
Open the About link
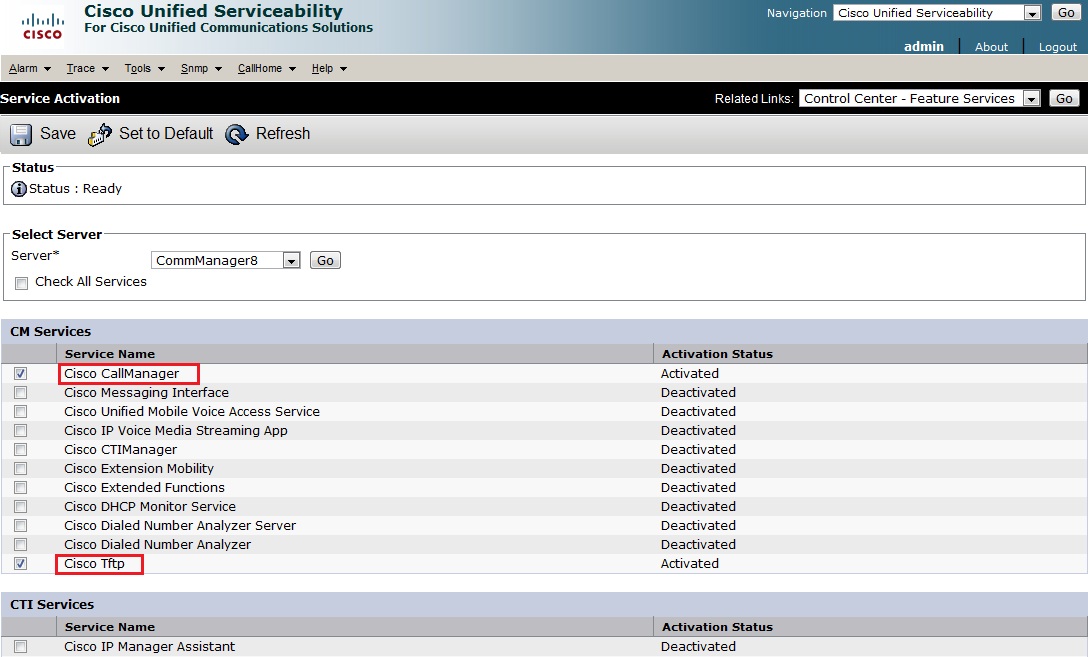[x=991, y=46]
